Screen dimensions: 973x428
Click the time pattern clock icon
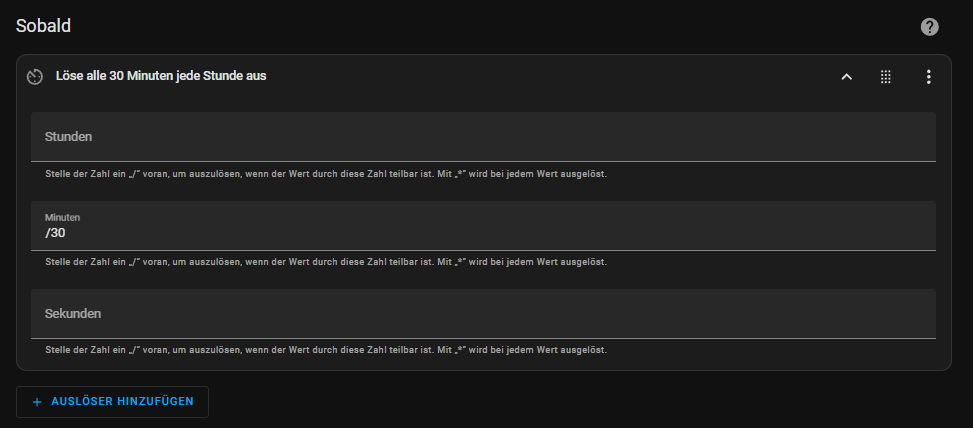(x=35, y=77)
